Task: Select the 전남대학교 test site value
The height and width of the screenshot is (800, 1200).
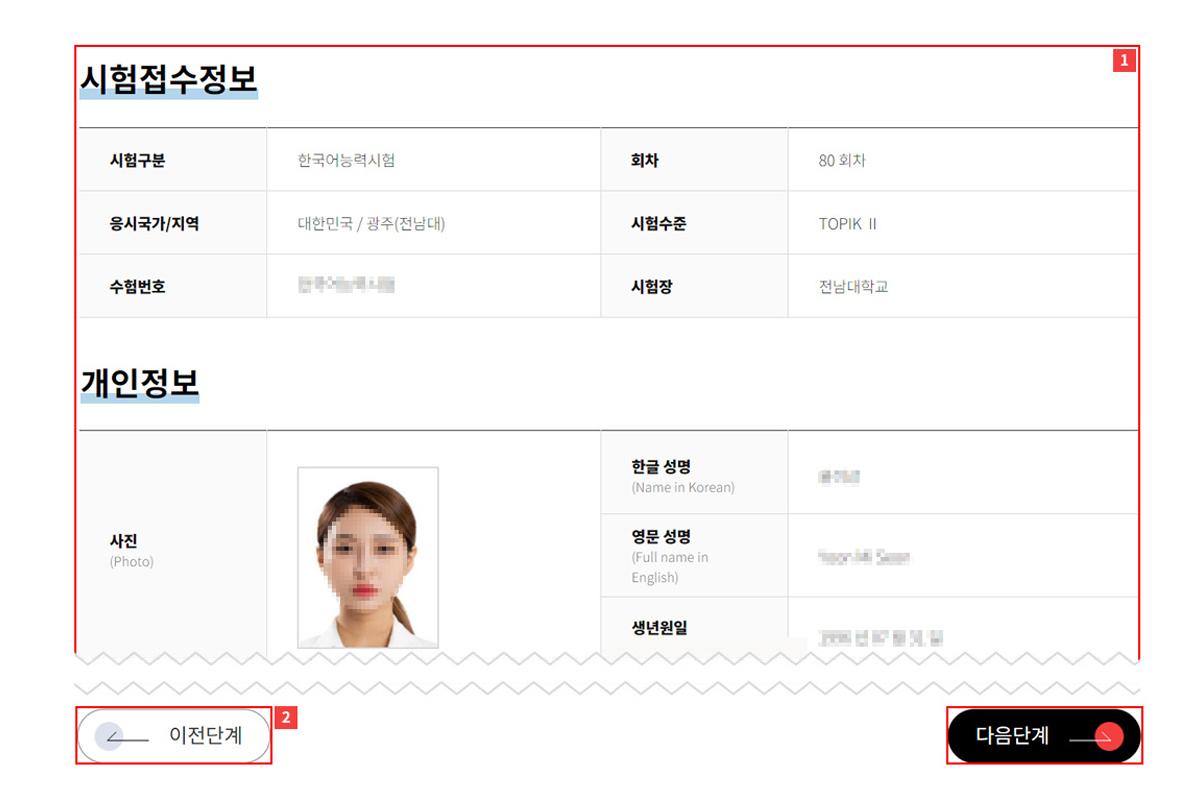Action: 853,287
